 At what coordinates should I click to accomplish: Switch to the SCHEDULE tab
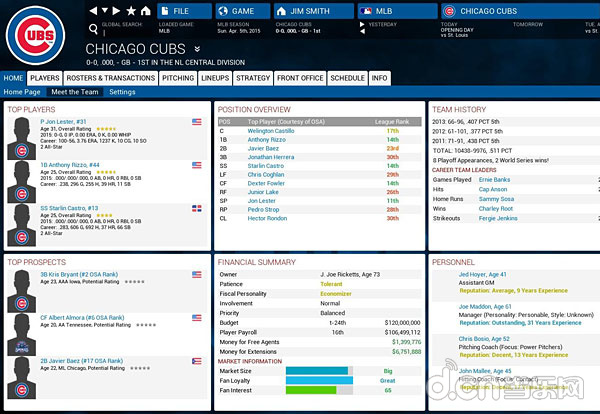pyautogui.click(x=347, y=78)
